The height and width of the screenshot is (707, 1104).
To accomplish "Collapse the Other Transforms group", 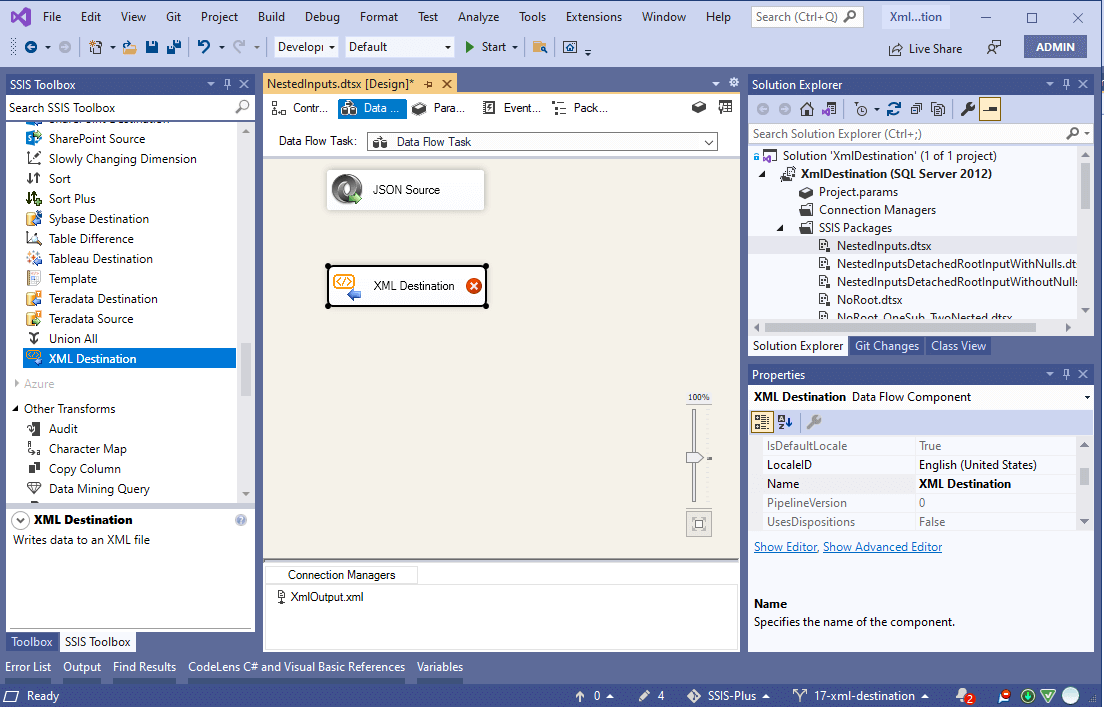I will pos(15,408).
